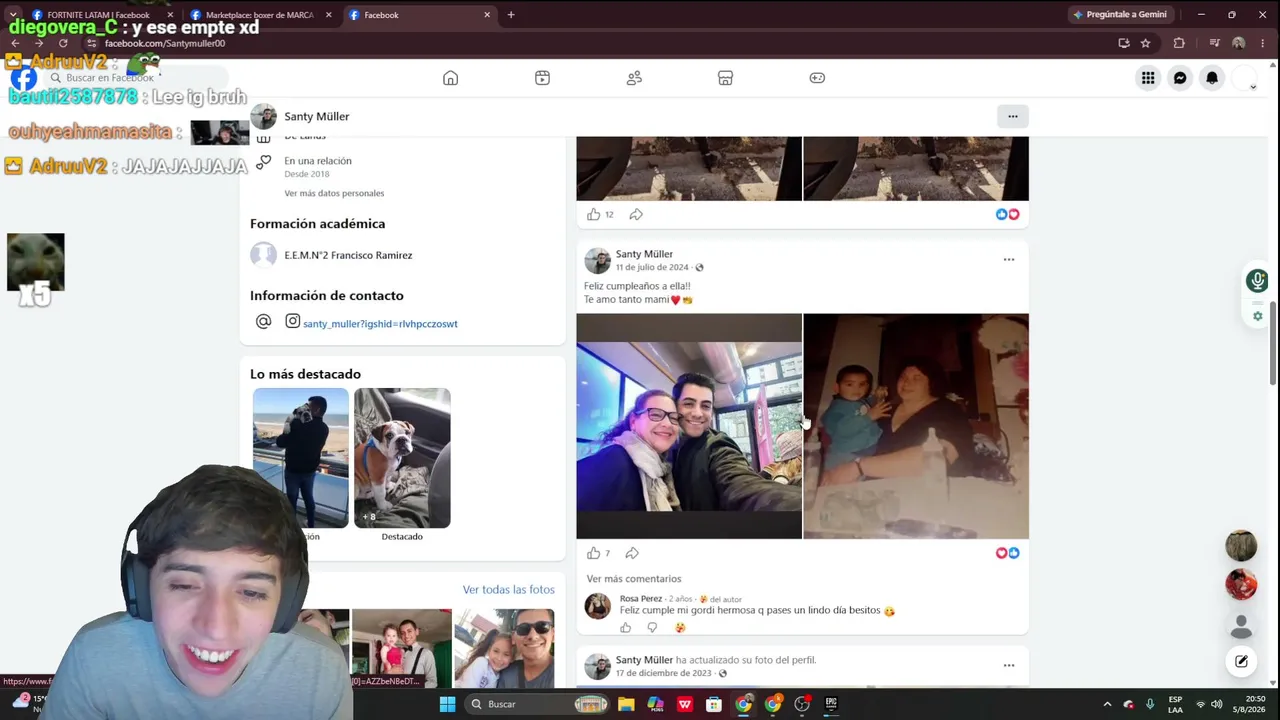The height and width of the screenshot is (720, 1280).
Task: Click the page vertical scrollbar
Action: (x=1273, y=342)
